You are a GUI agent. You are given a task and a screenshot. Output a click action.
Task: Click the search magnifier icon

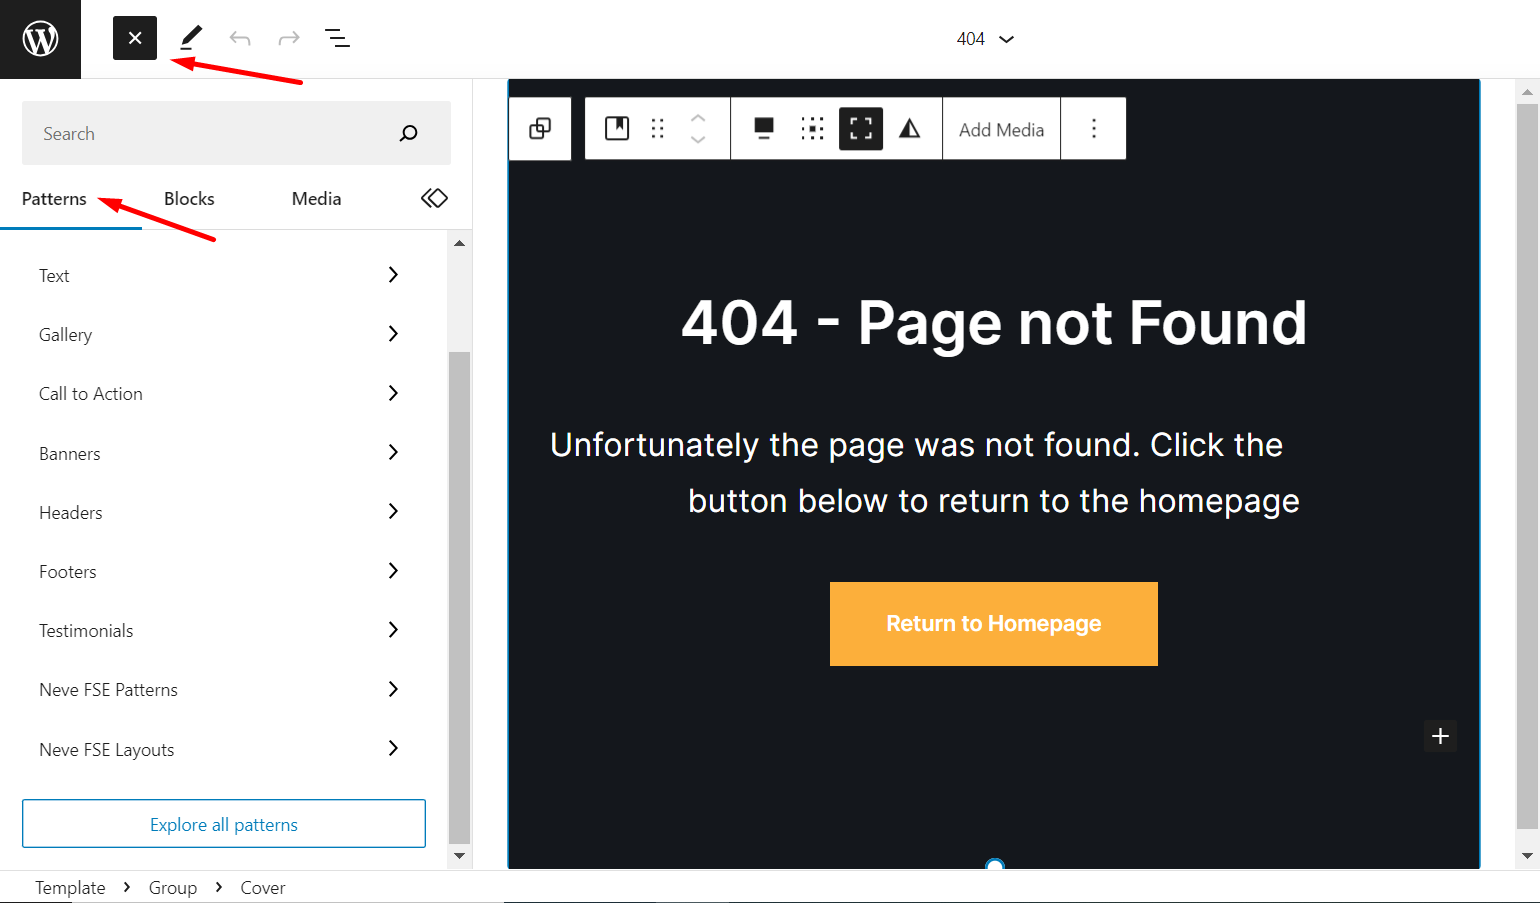409,132
